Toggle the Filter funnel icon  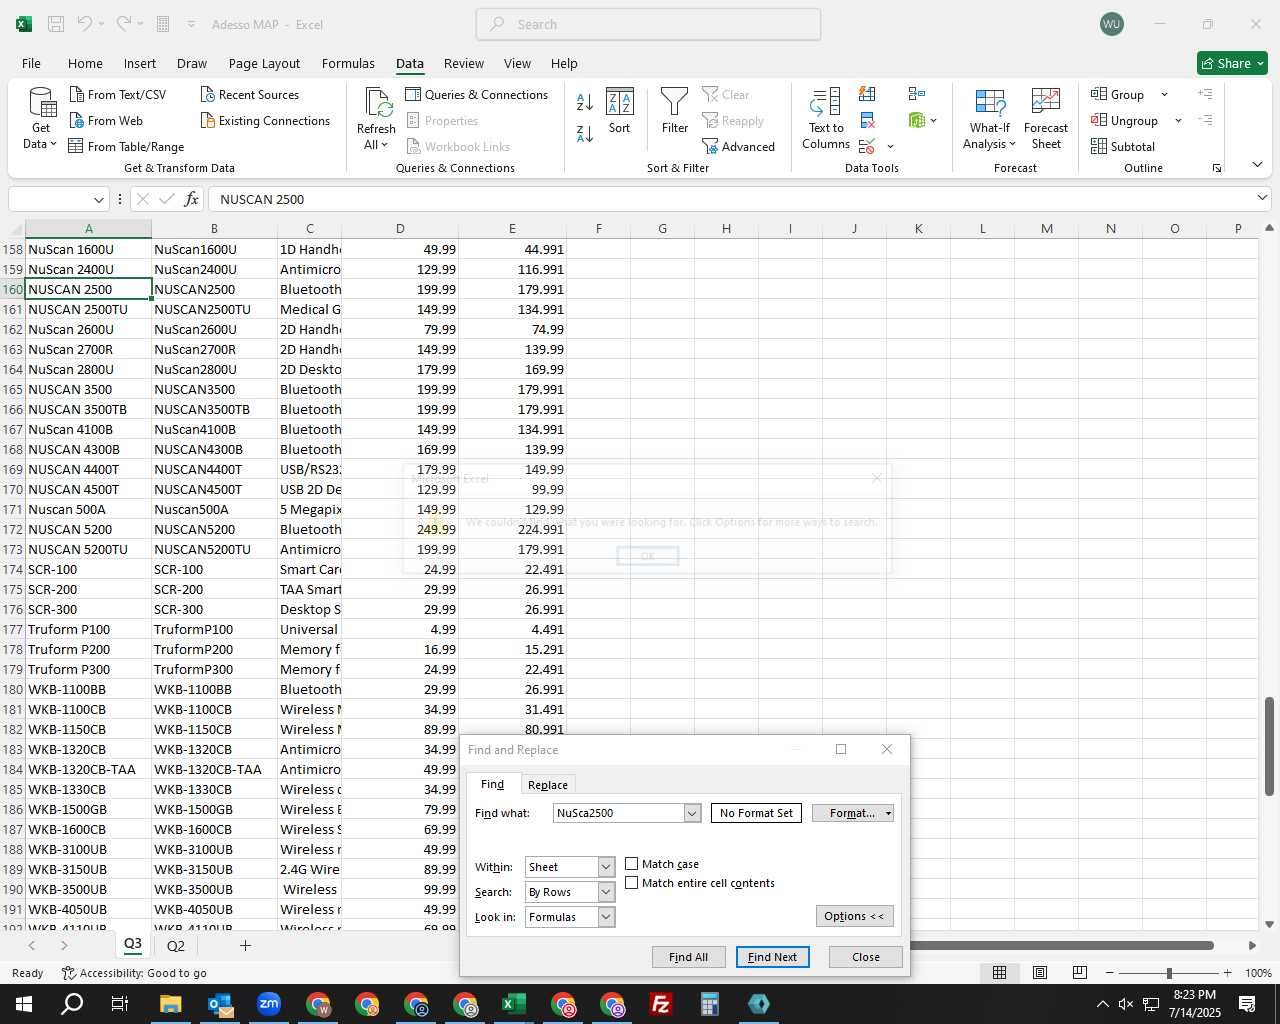675,111
